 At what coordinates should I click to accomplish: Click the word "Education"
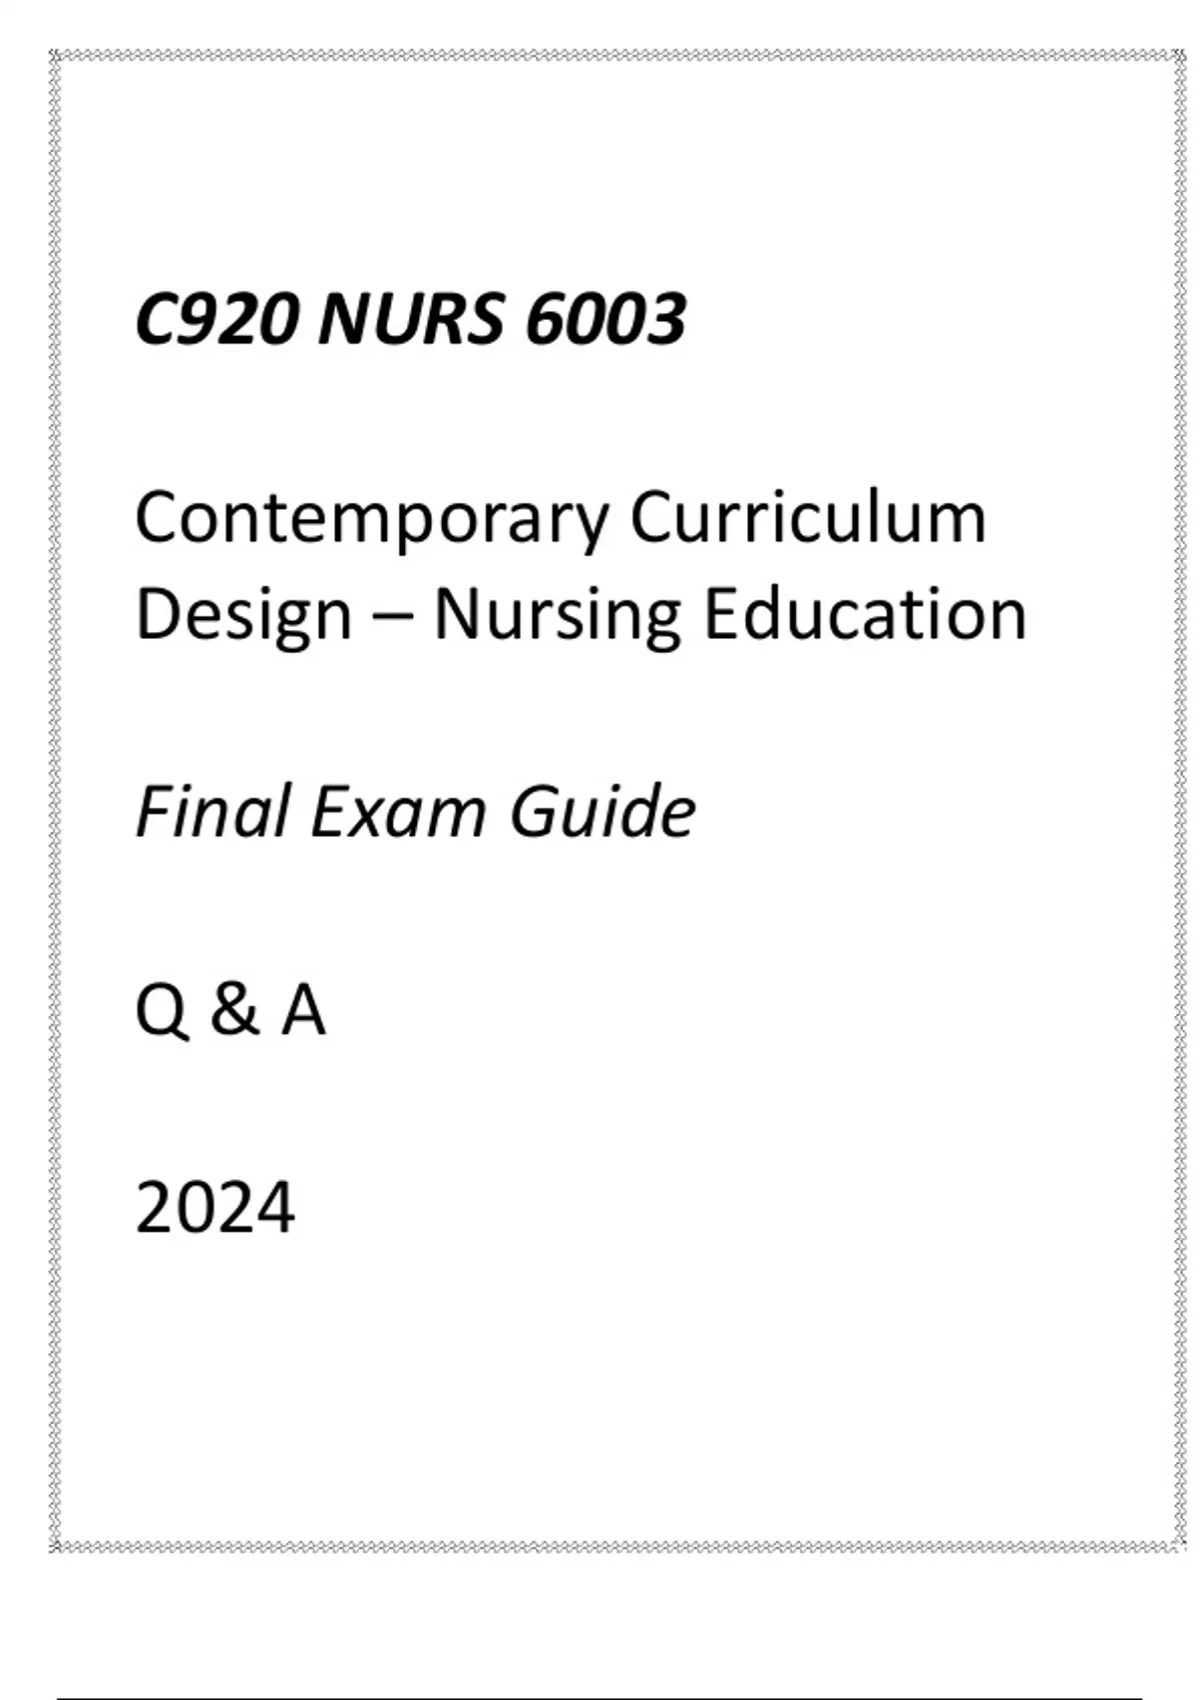865,614
